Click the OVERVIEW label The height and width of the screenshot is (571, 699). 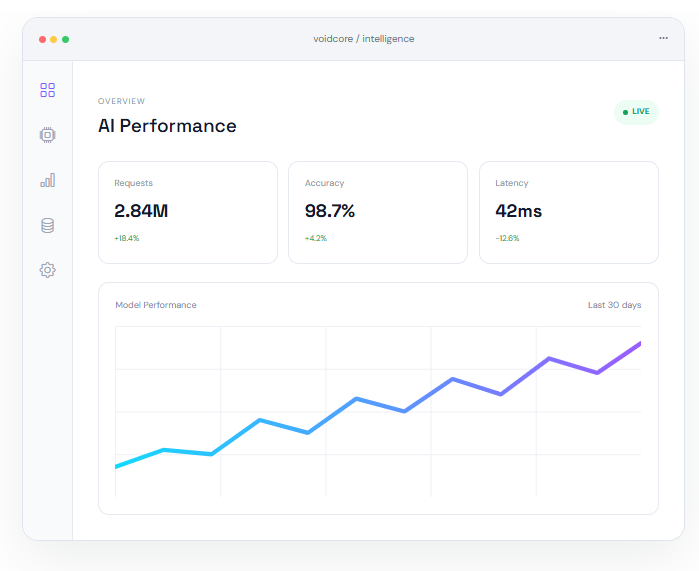pos(121,101)
